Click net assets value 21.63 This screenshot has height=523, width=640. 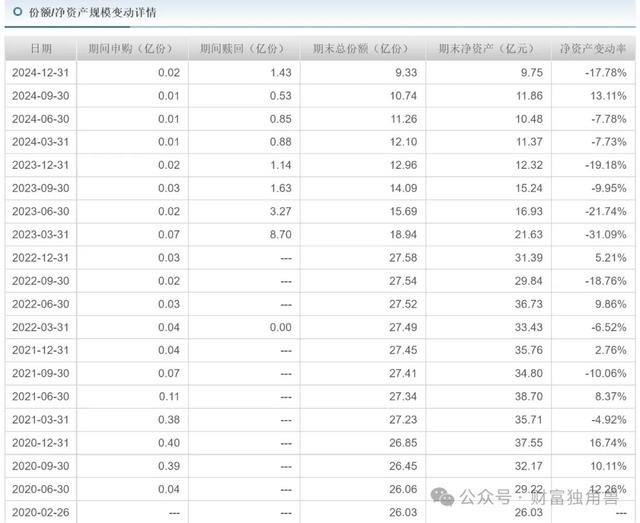coord(529,235)
